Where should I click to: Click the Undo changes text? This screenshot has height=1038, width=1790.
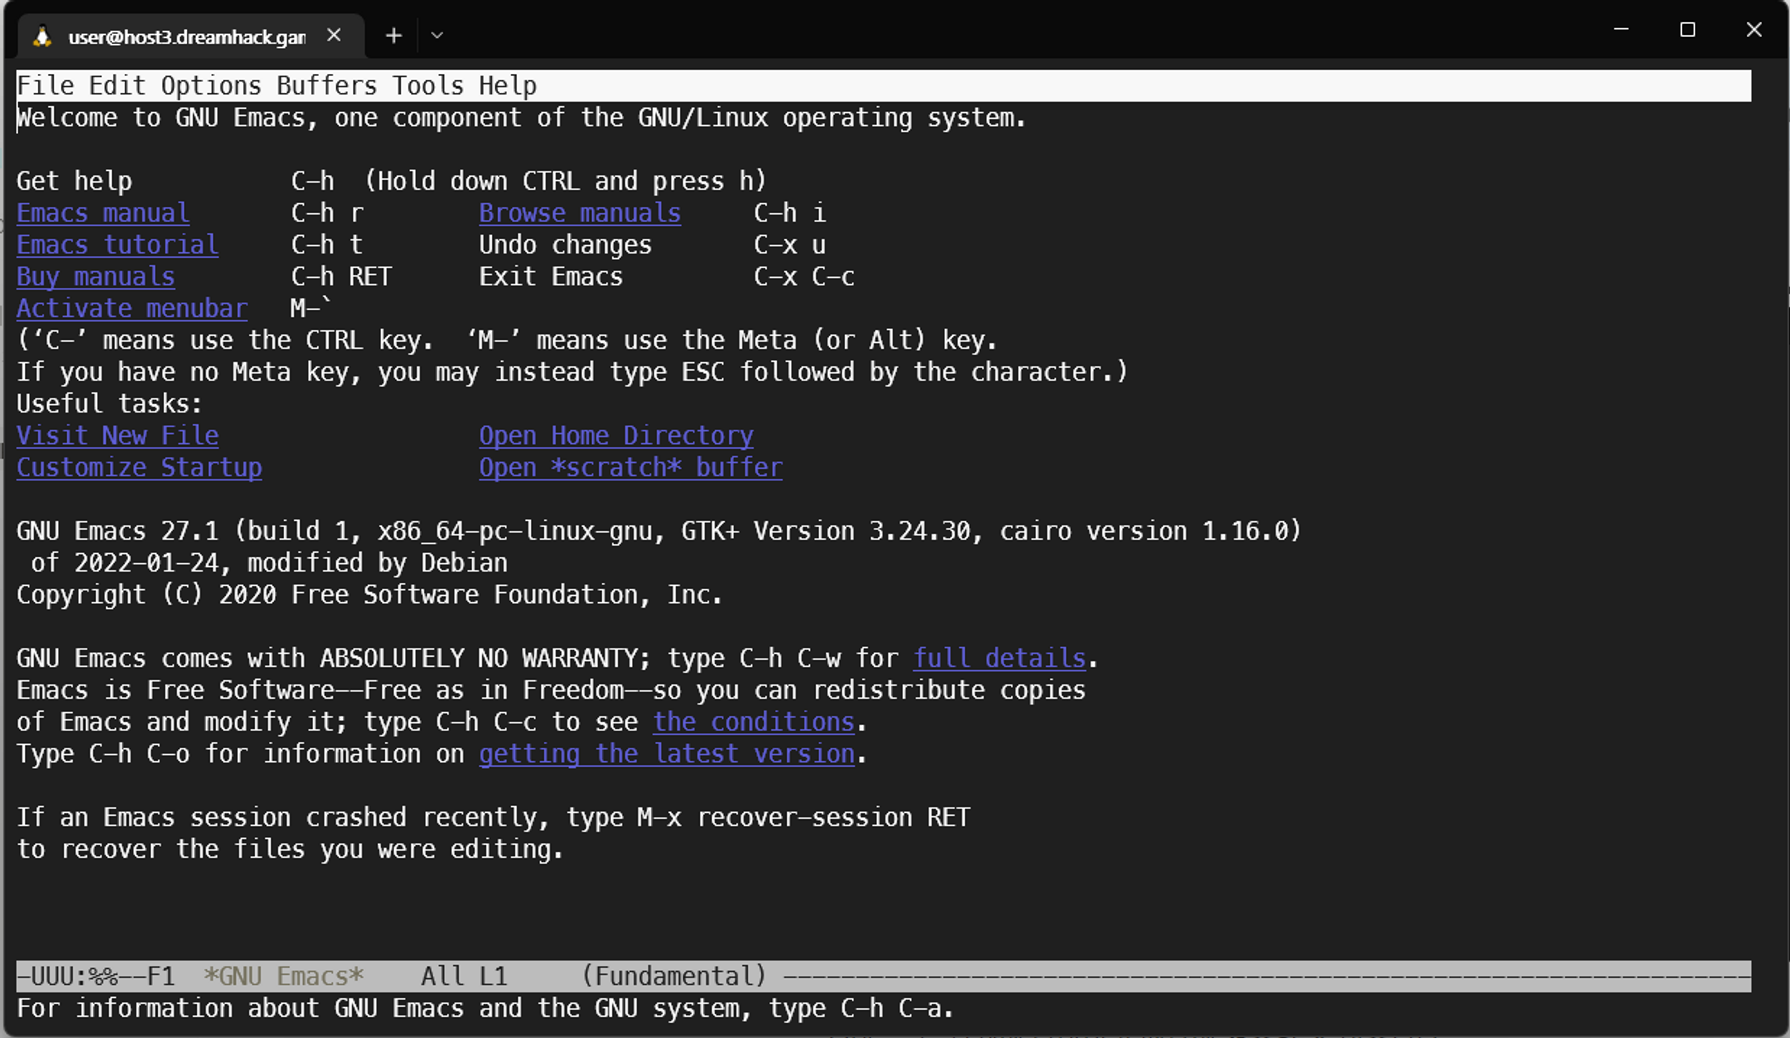(x=565, y=245)
